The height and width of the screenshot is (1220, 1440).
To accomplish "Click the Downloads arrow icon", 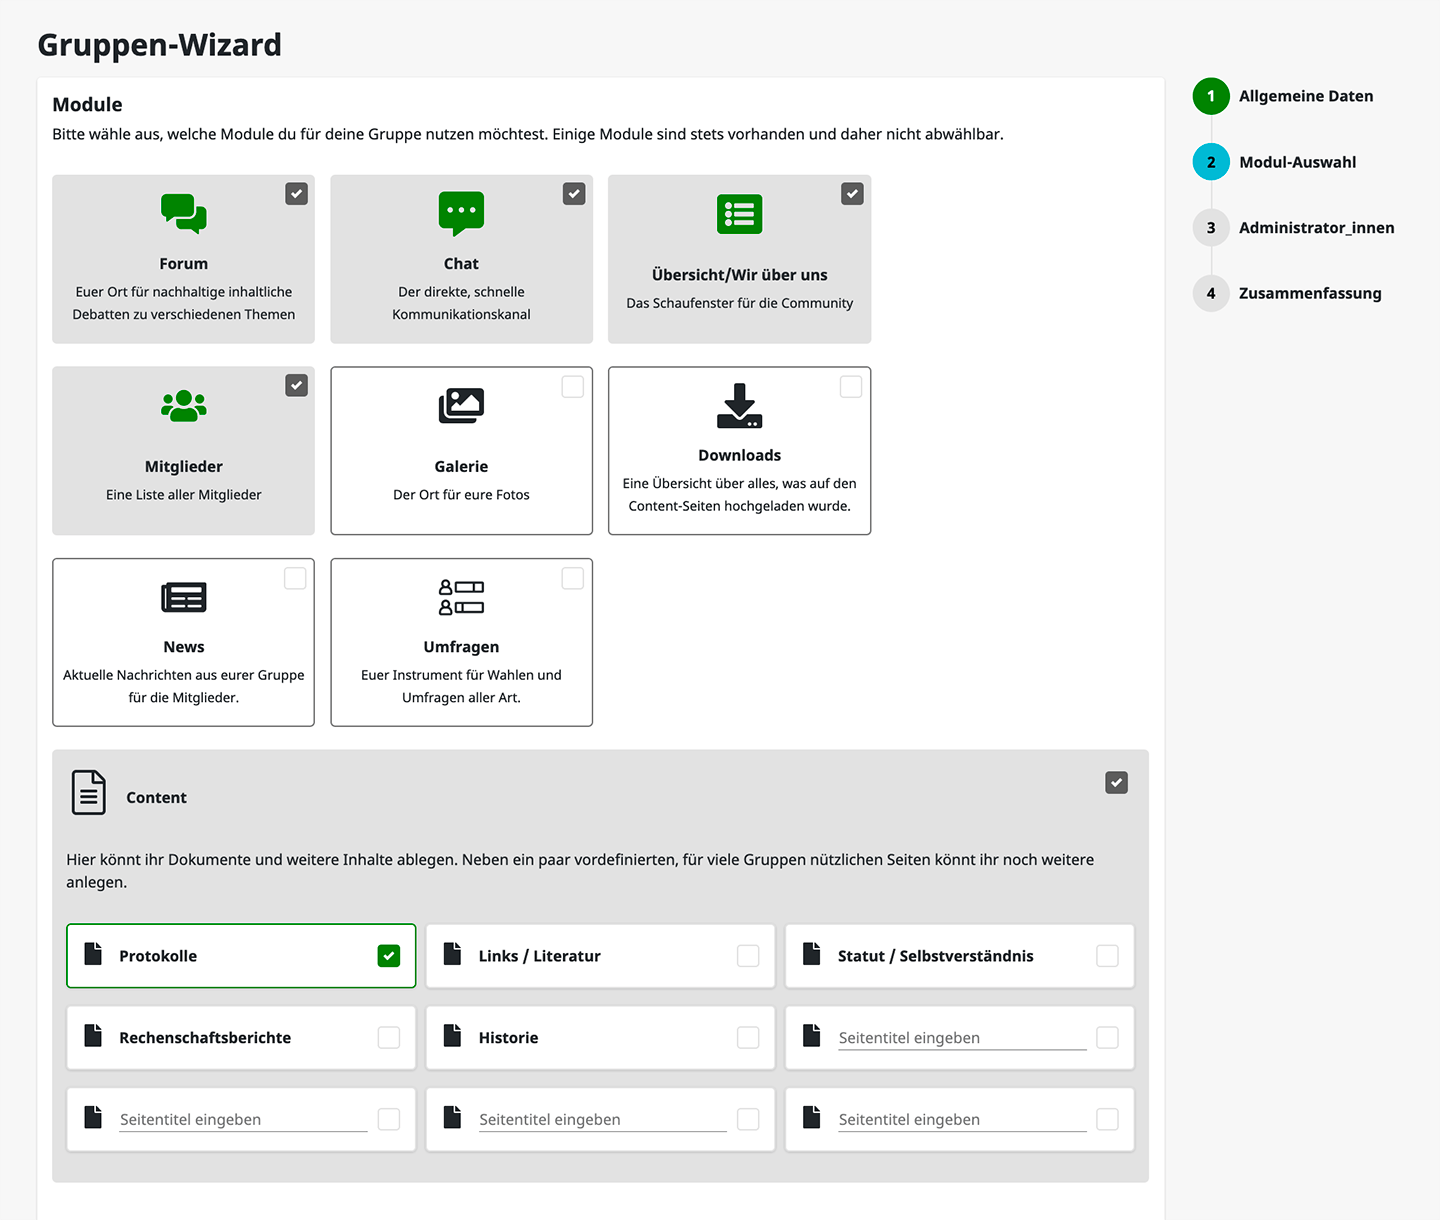I will [739, 405].
